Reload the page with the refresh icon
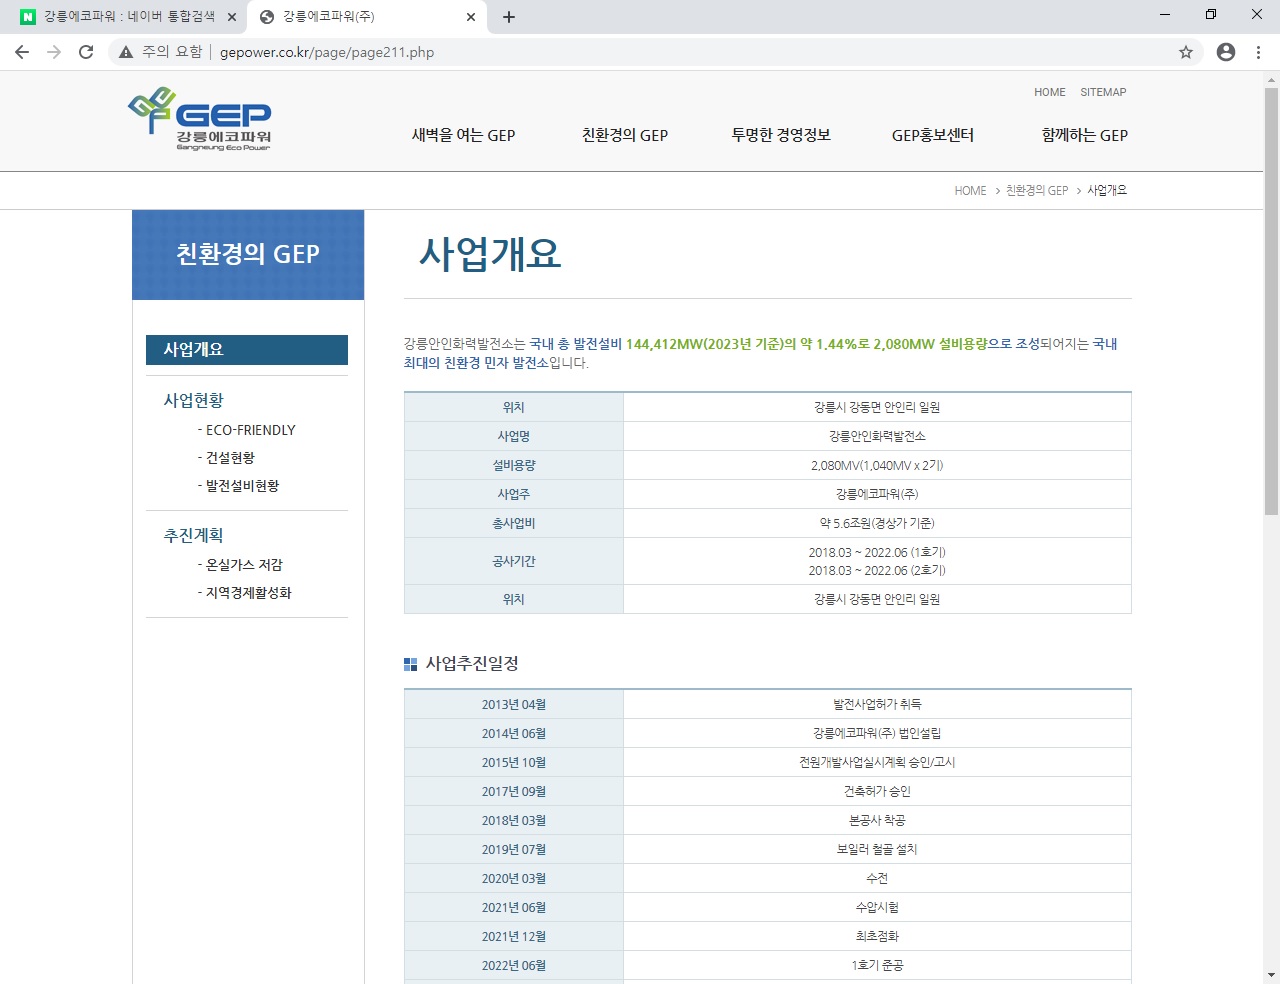Screen dimensions: 1280x984 86,52
